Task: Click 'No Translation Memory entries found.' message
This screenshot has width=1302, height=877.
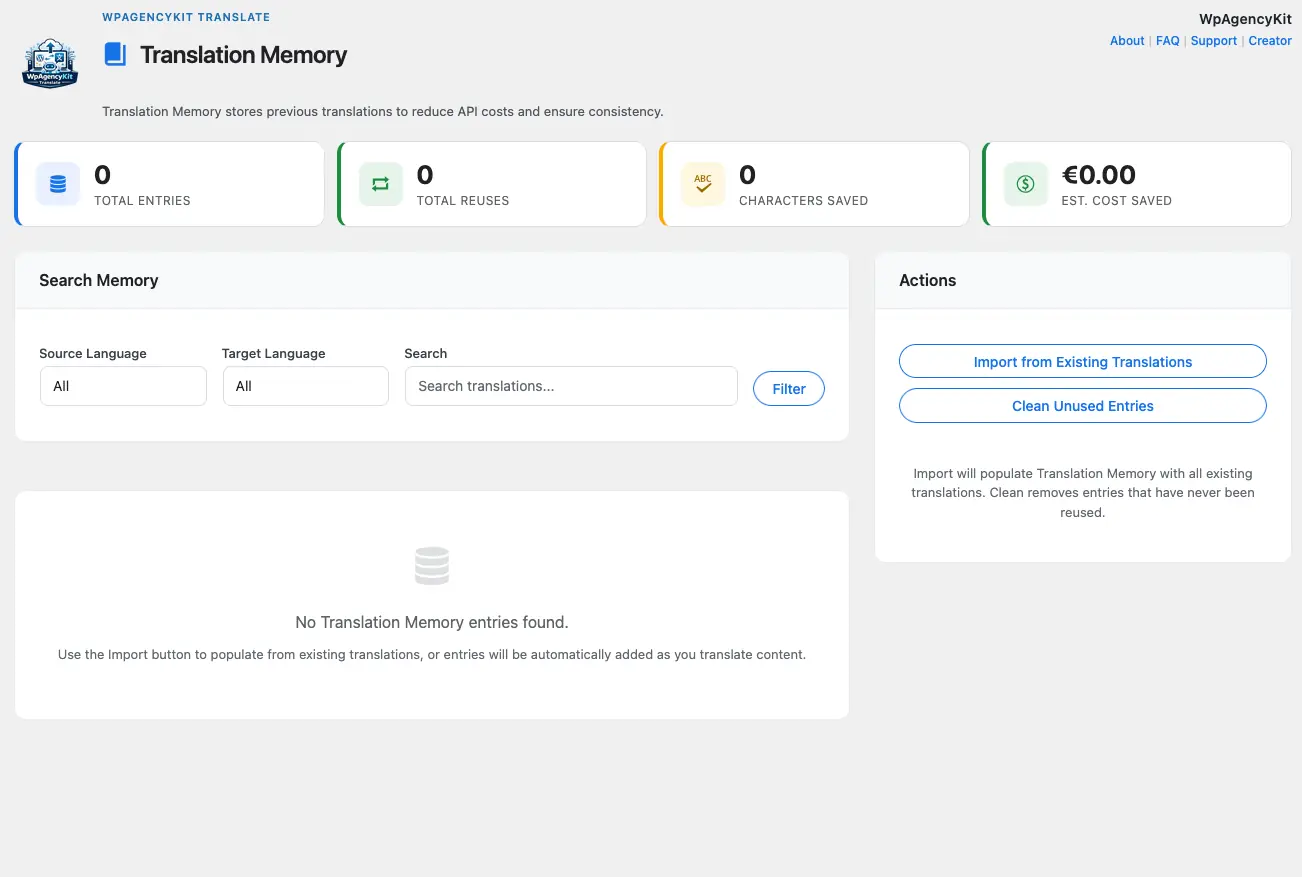Action: coord(432,622)
